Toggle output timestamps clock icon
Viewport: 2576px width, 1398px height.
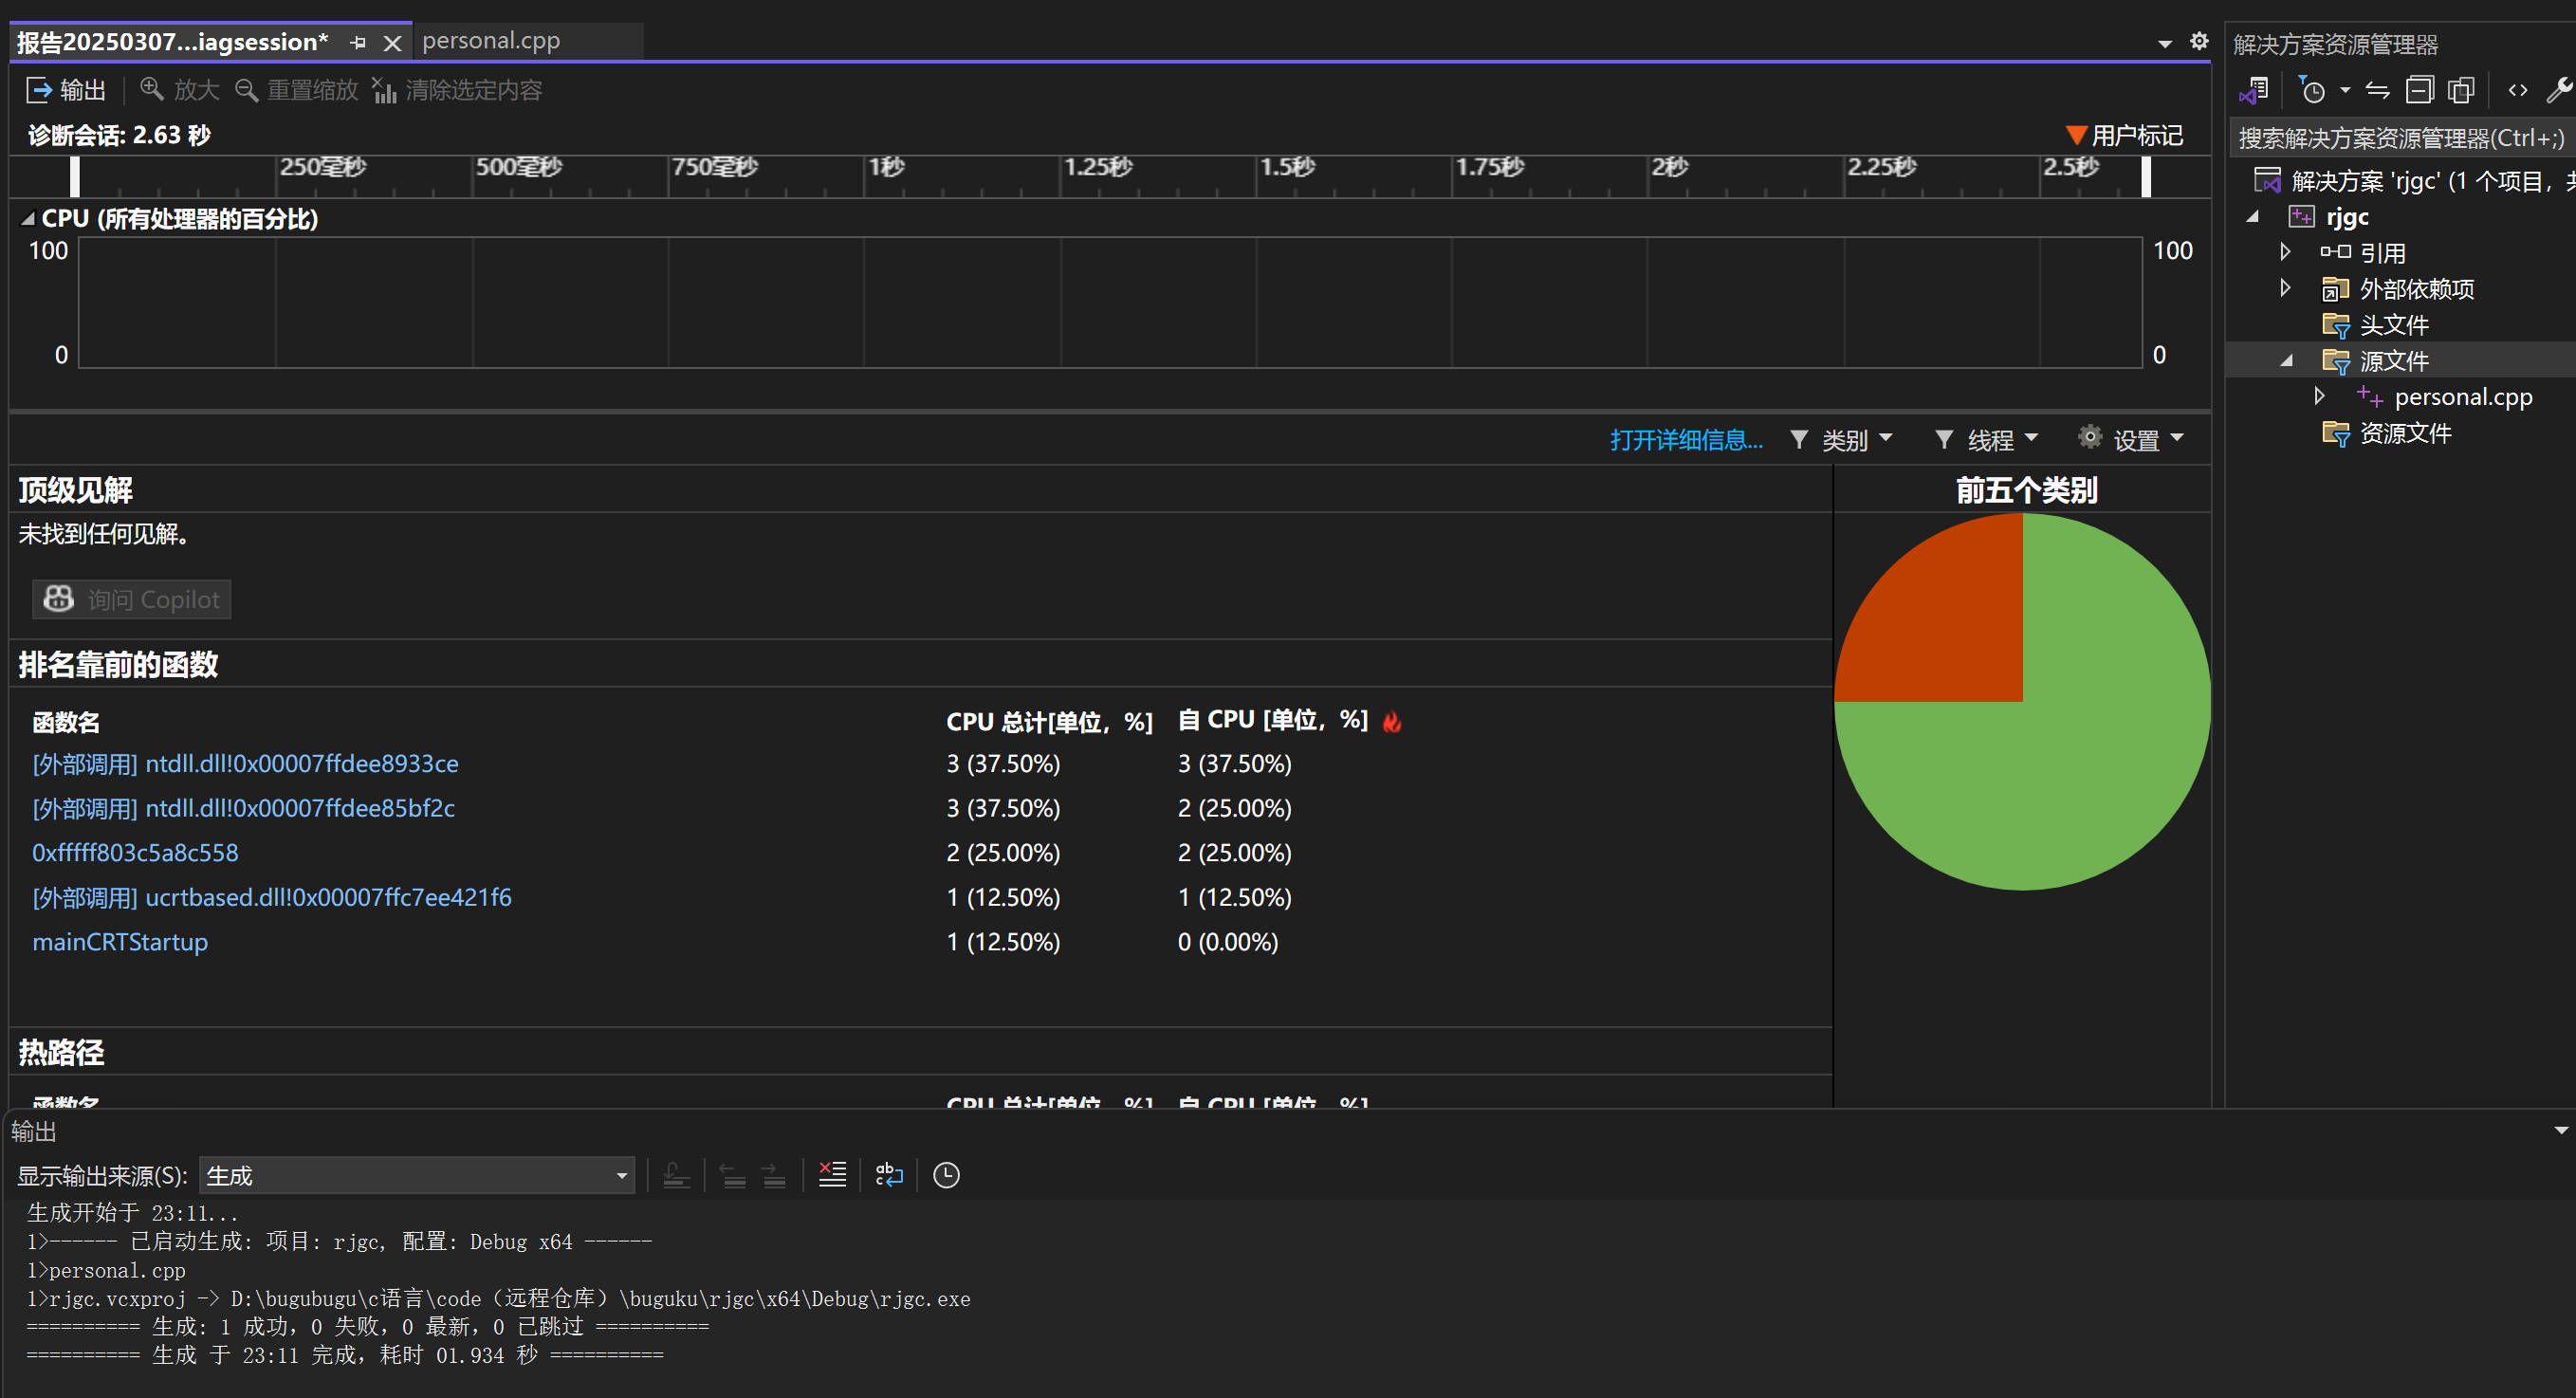946,1175
